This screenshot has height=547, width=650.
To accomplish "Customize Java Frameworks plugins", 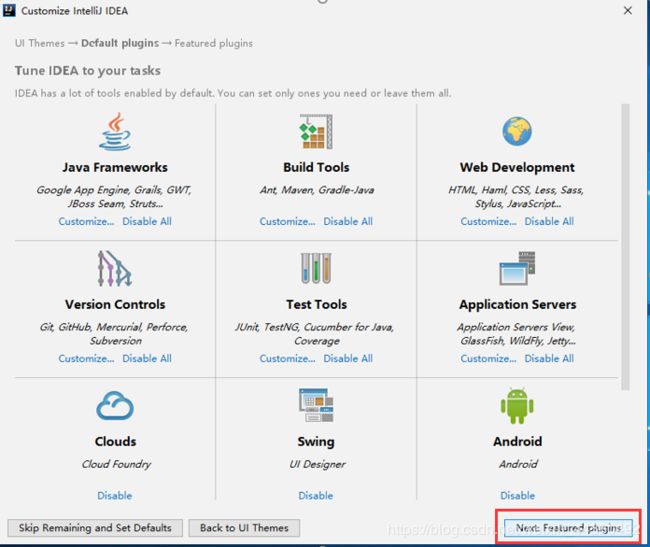I will tap(86, 221).
